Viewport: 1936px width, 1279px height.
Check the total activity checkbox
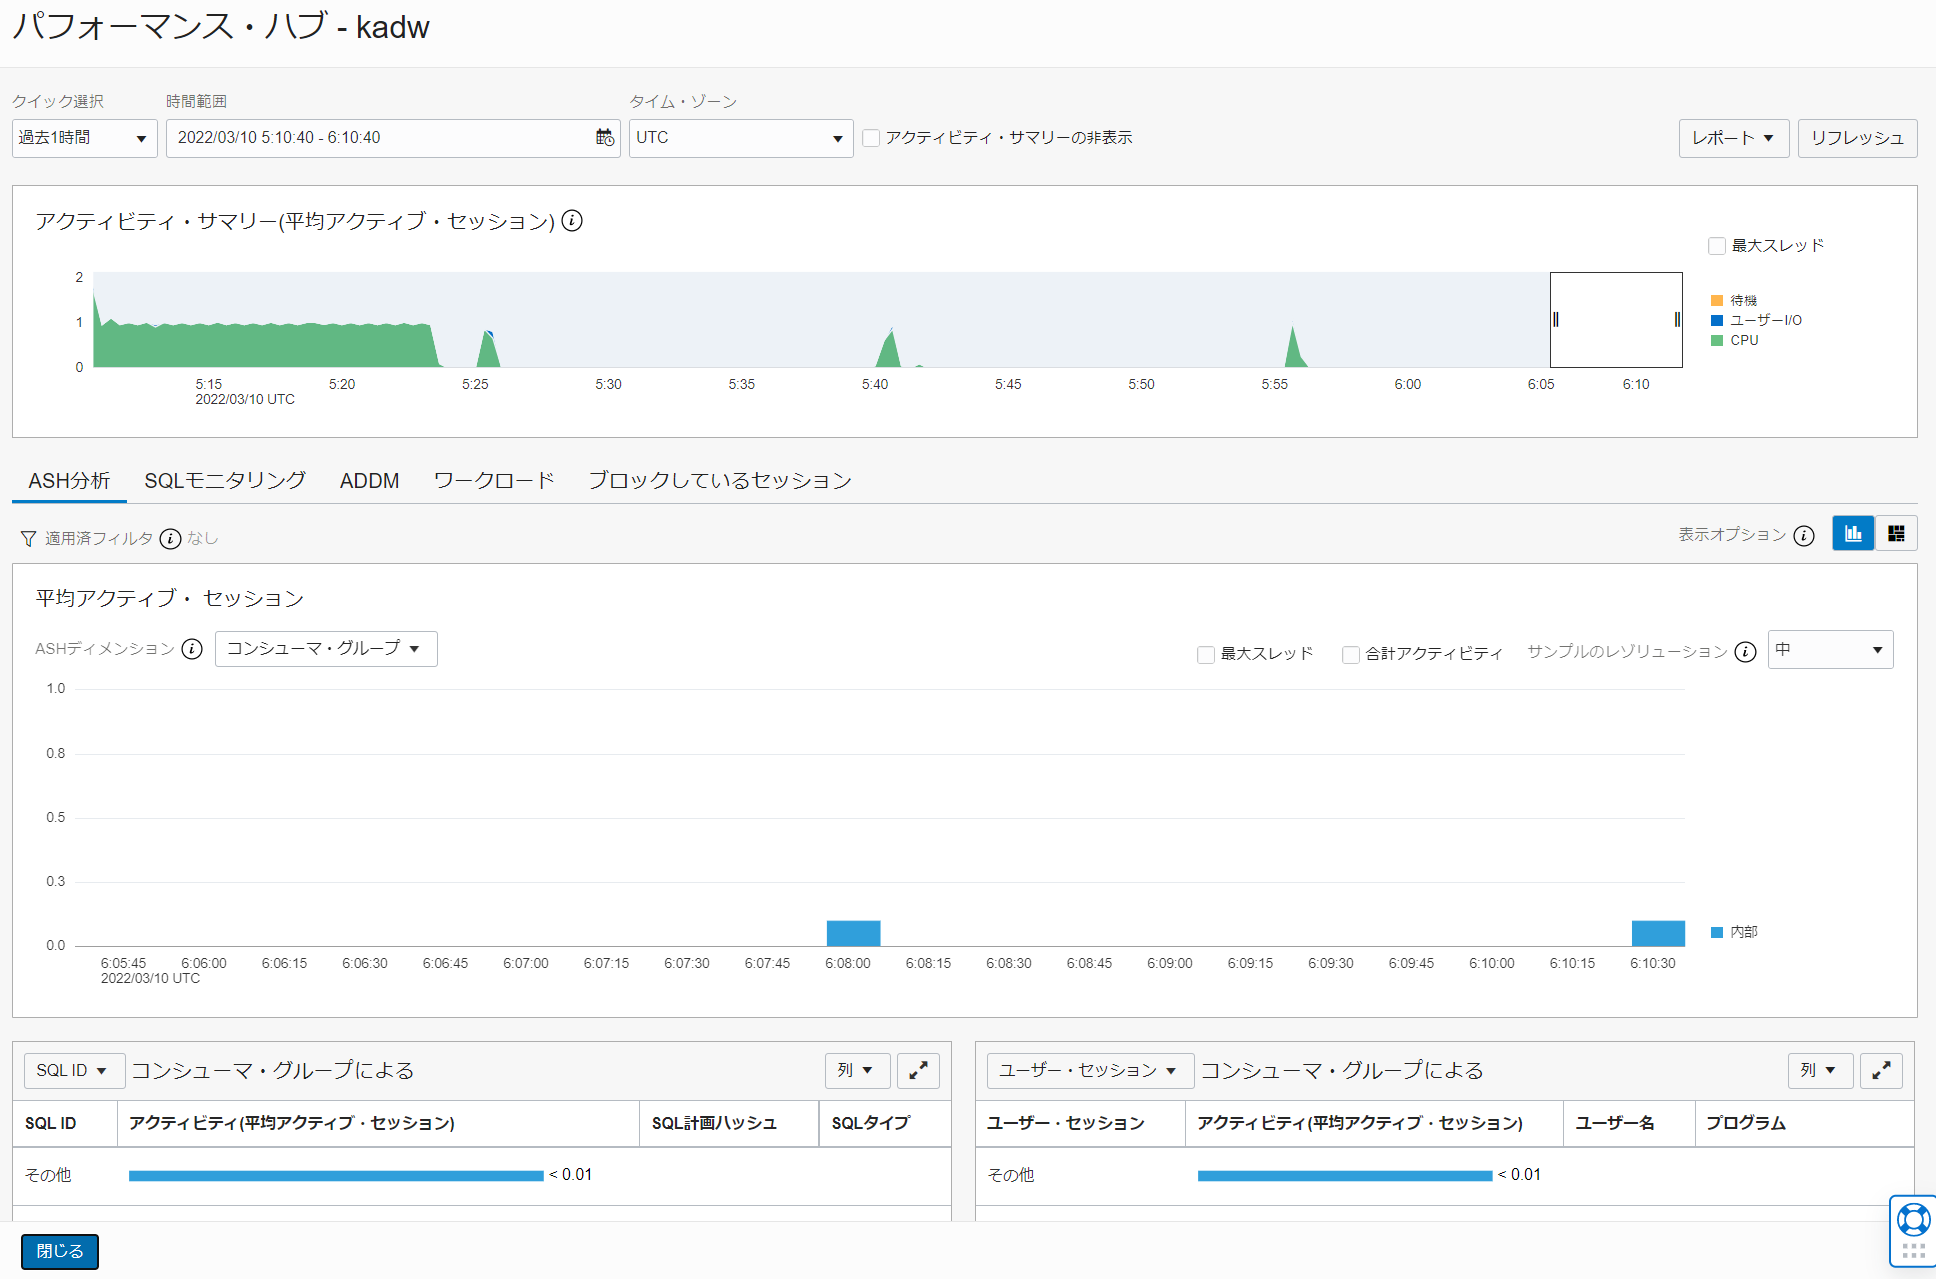point(1350,654)
